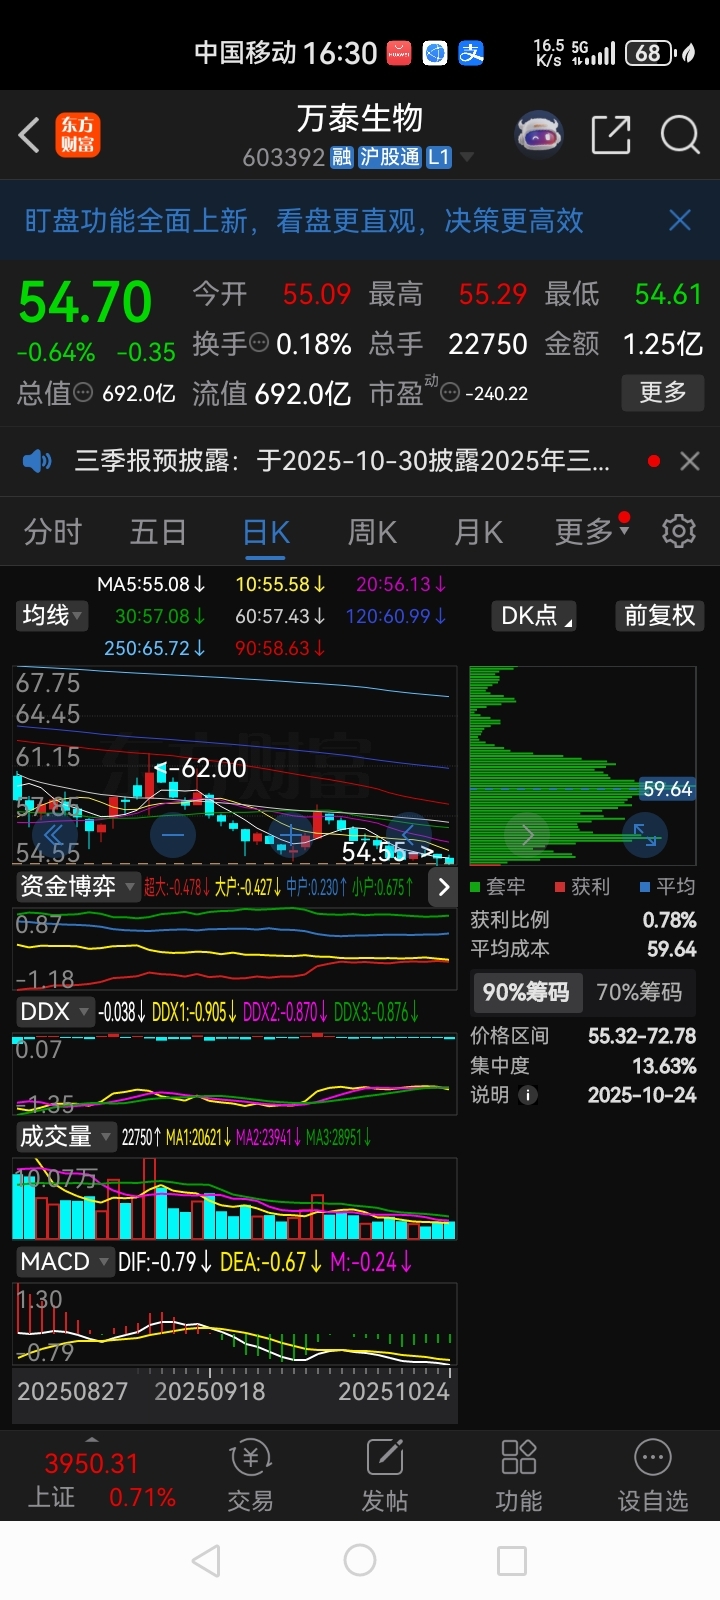Dismiss the 三季报预披露 notice

[689, 461]
